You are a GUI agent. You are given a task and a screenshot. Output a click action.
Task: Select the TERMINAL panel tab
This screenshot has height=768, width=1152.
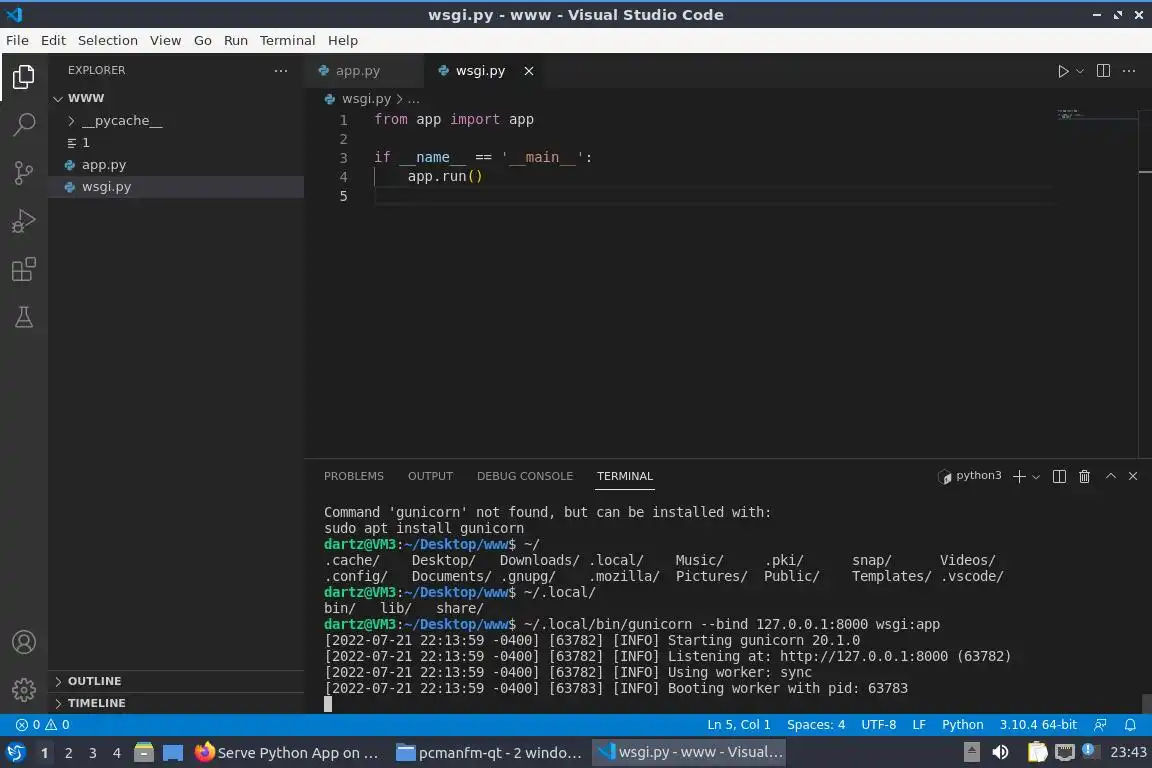(624, 476)
